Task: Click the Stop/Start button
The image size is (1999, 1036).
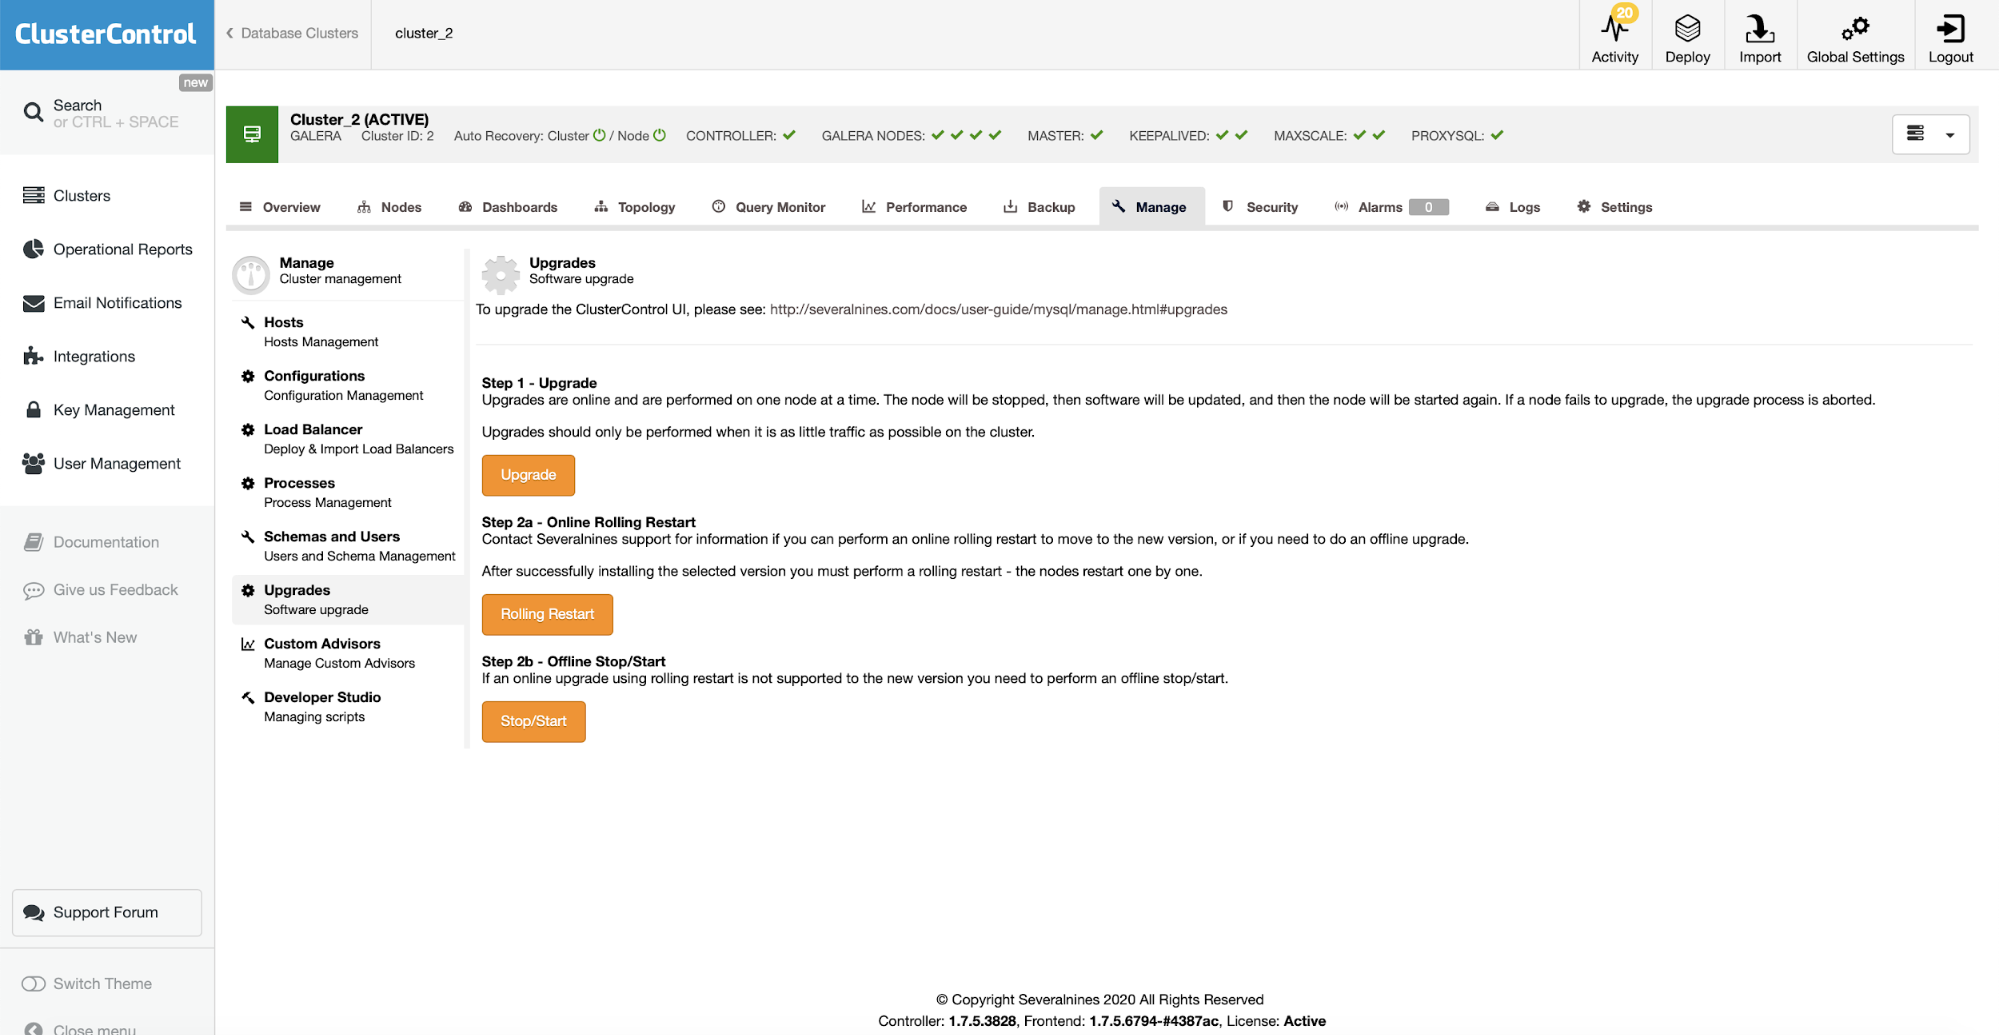Action: 533,721
